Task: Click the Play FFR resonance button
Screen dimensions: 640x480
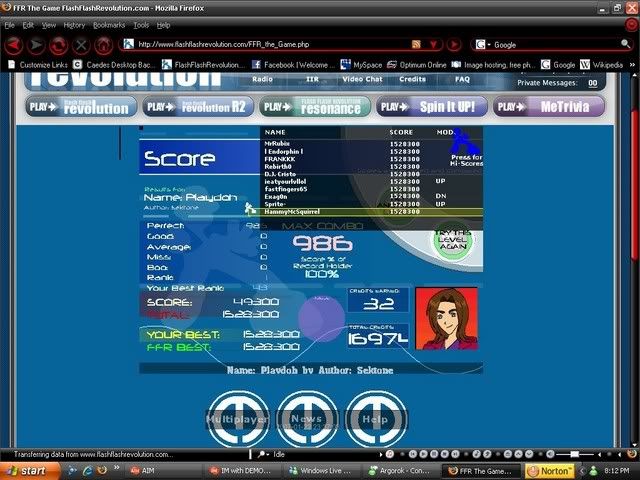Action: click(x=314, y=106)
